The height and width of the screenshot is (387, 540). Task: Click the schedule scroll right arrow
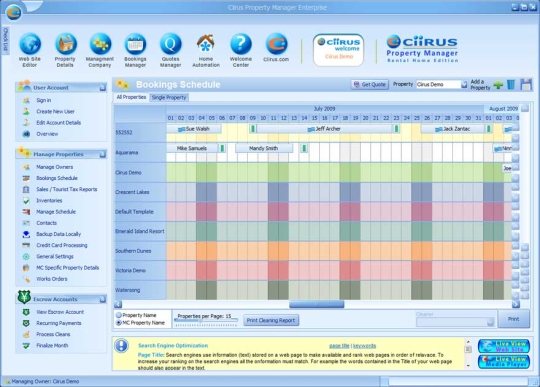pos(516,304)
